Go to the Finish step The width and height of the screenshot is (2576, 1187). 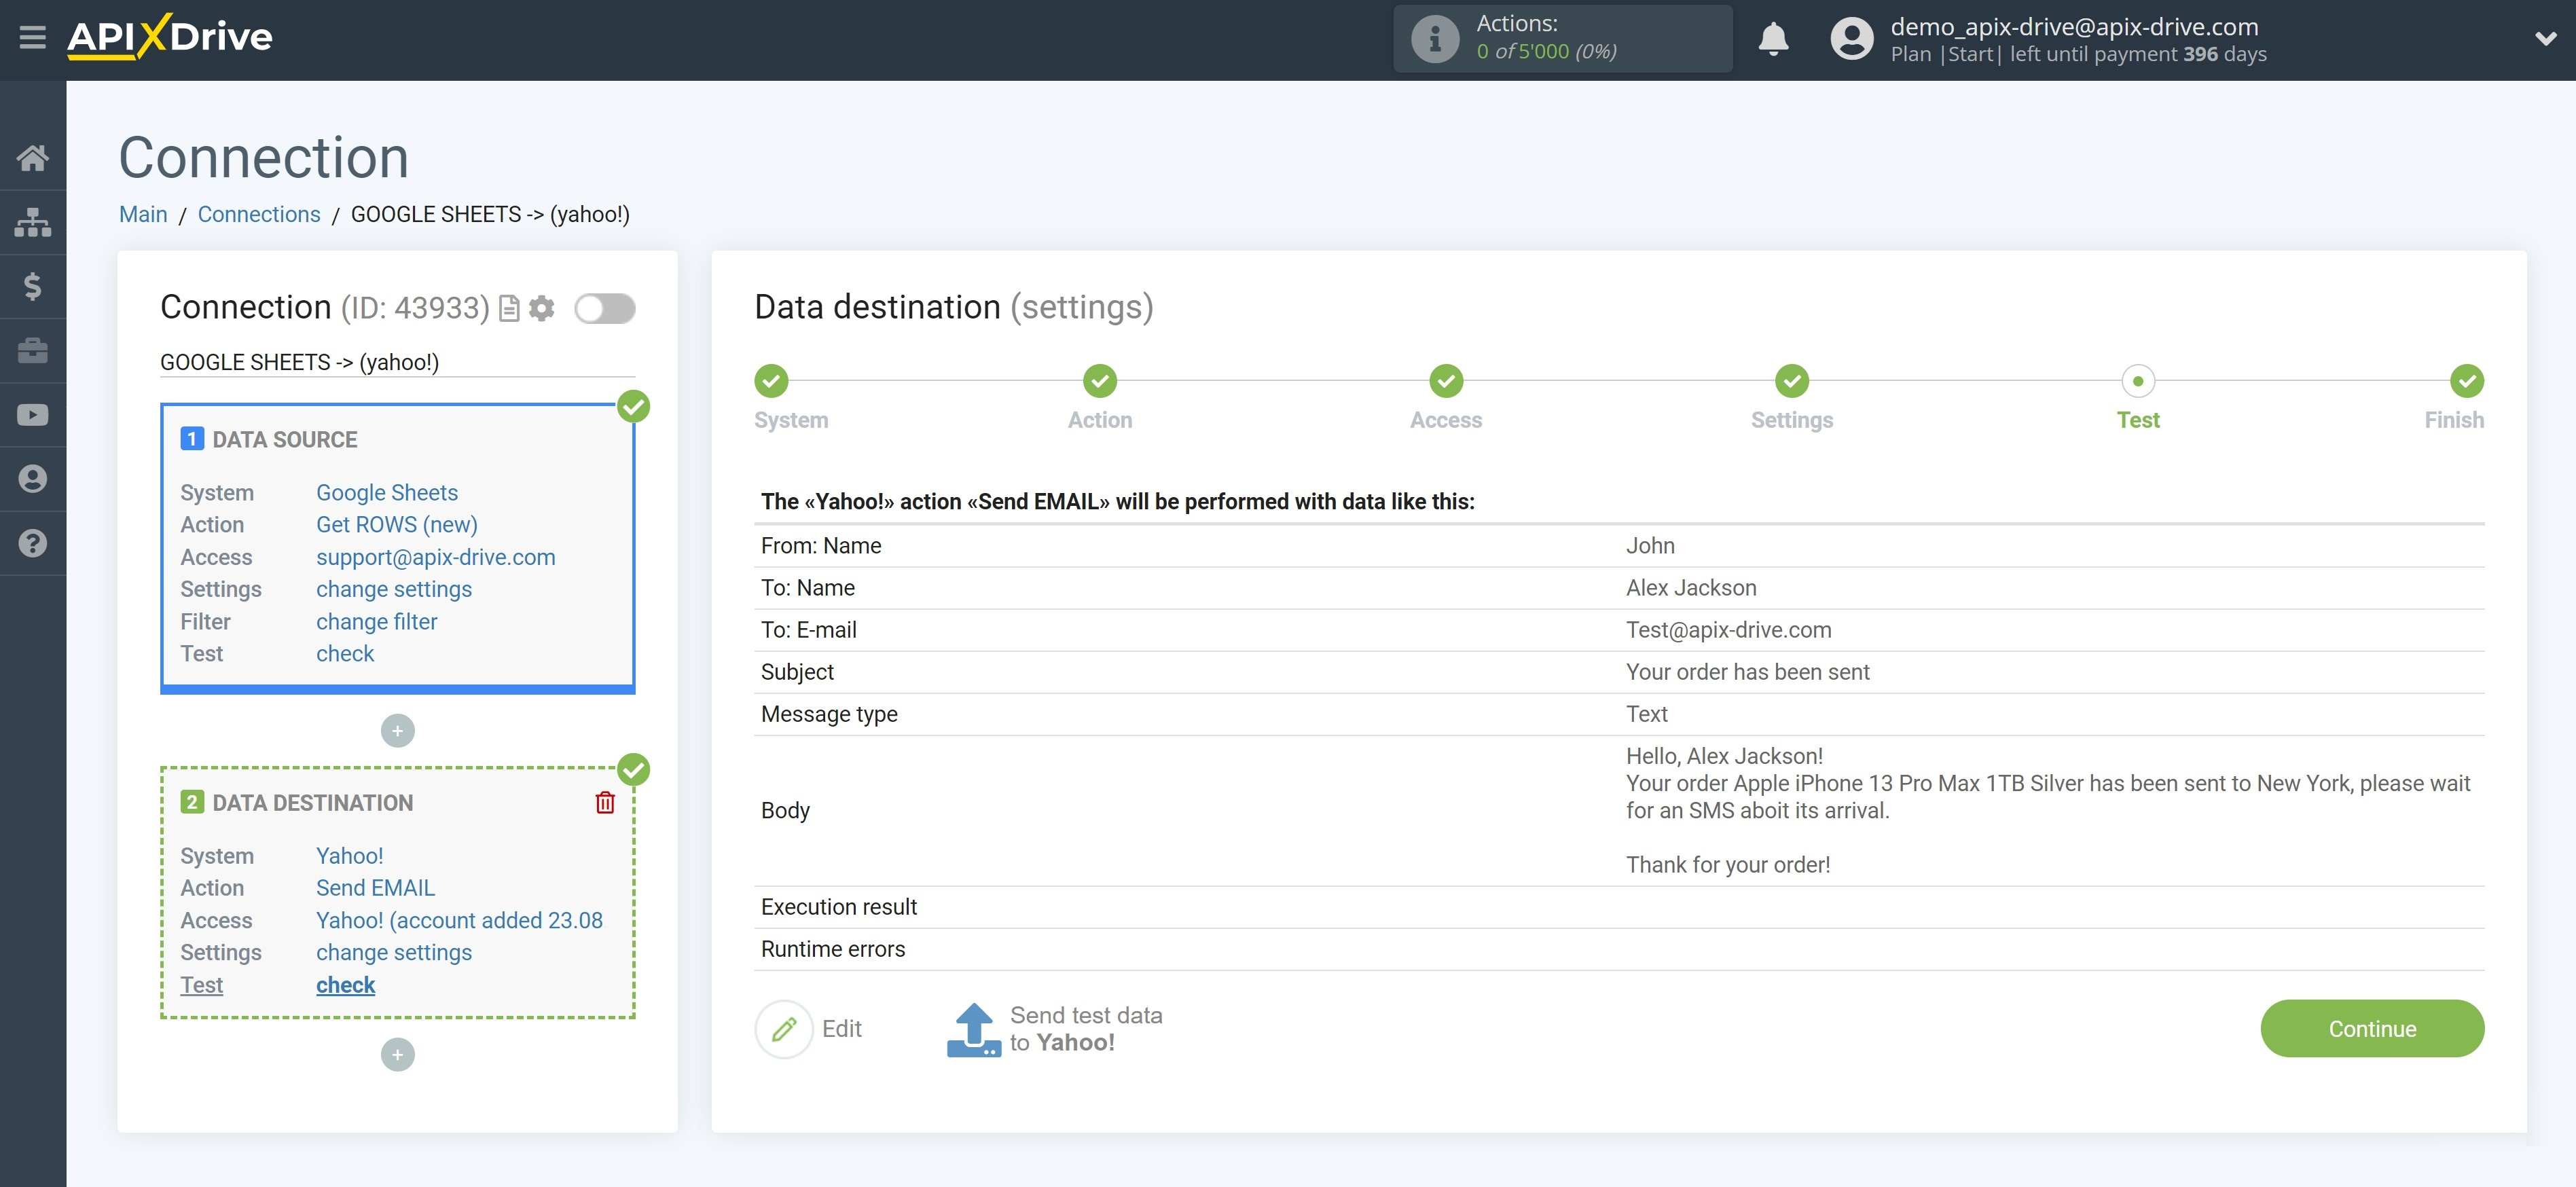(x=2467, y=381)
